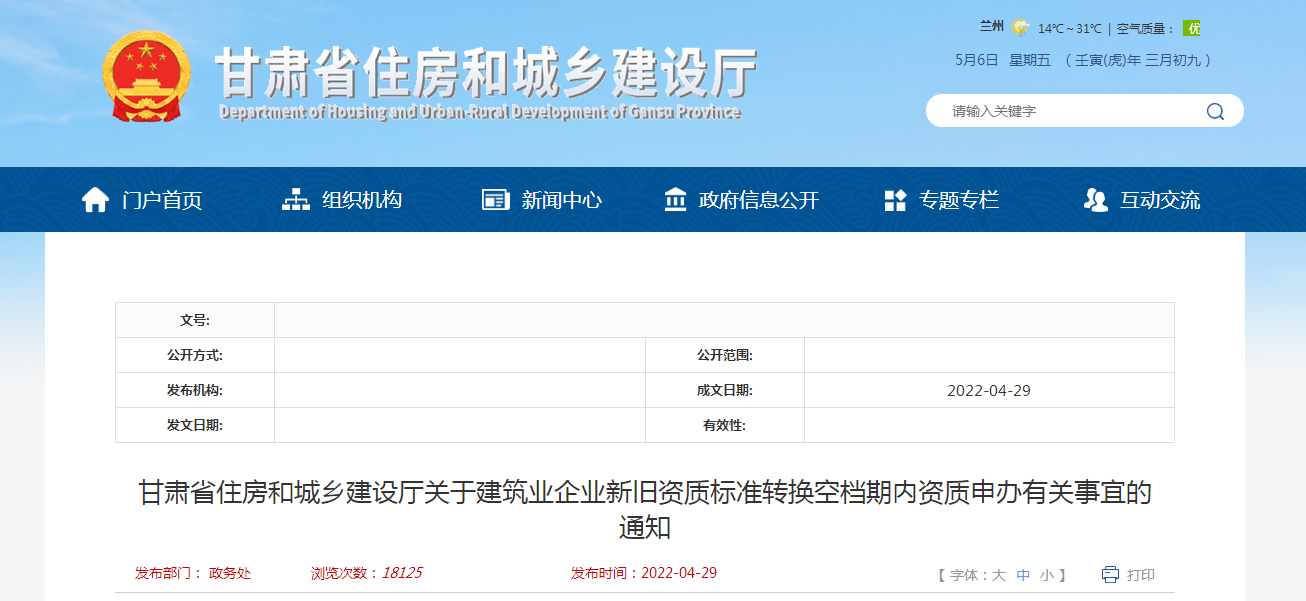Click the printer icon
Viewport: 1306px width, 601px height.
click(x=1110, y=574)
